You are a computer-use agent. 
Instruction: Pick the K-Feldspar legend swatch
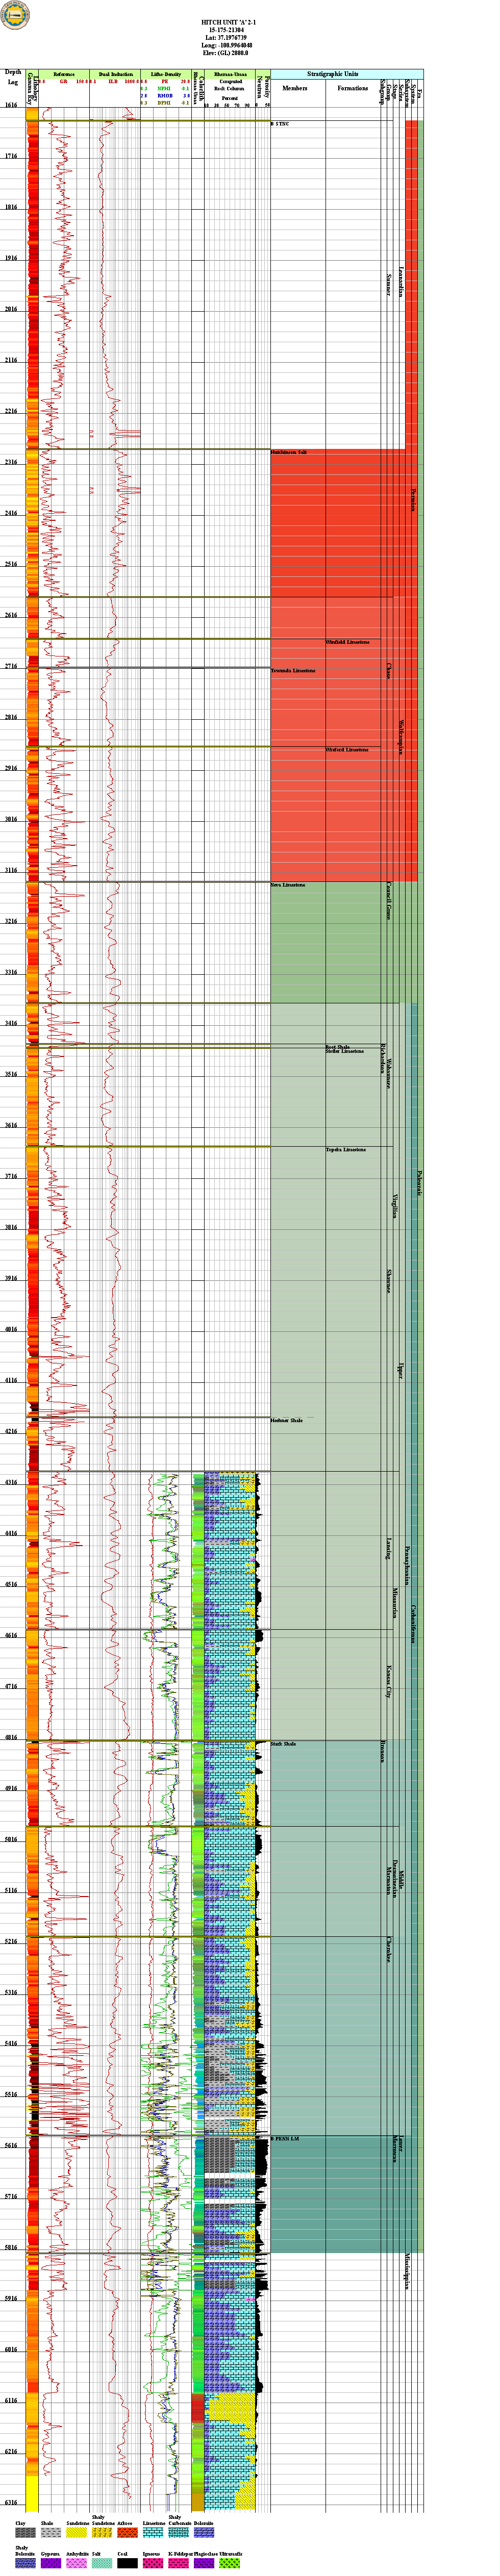(179, 2563)
